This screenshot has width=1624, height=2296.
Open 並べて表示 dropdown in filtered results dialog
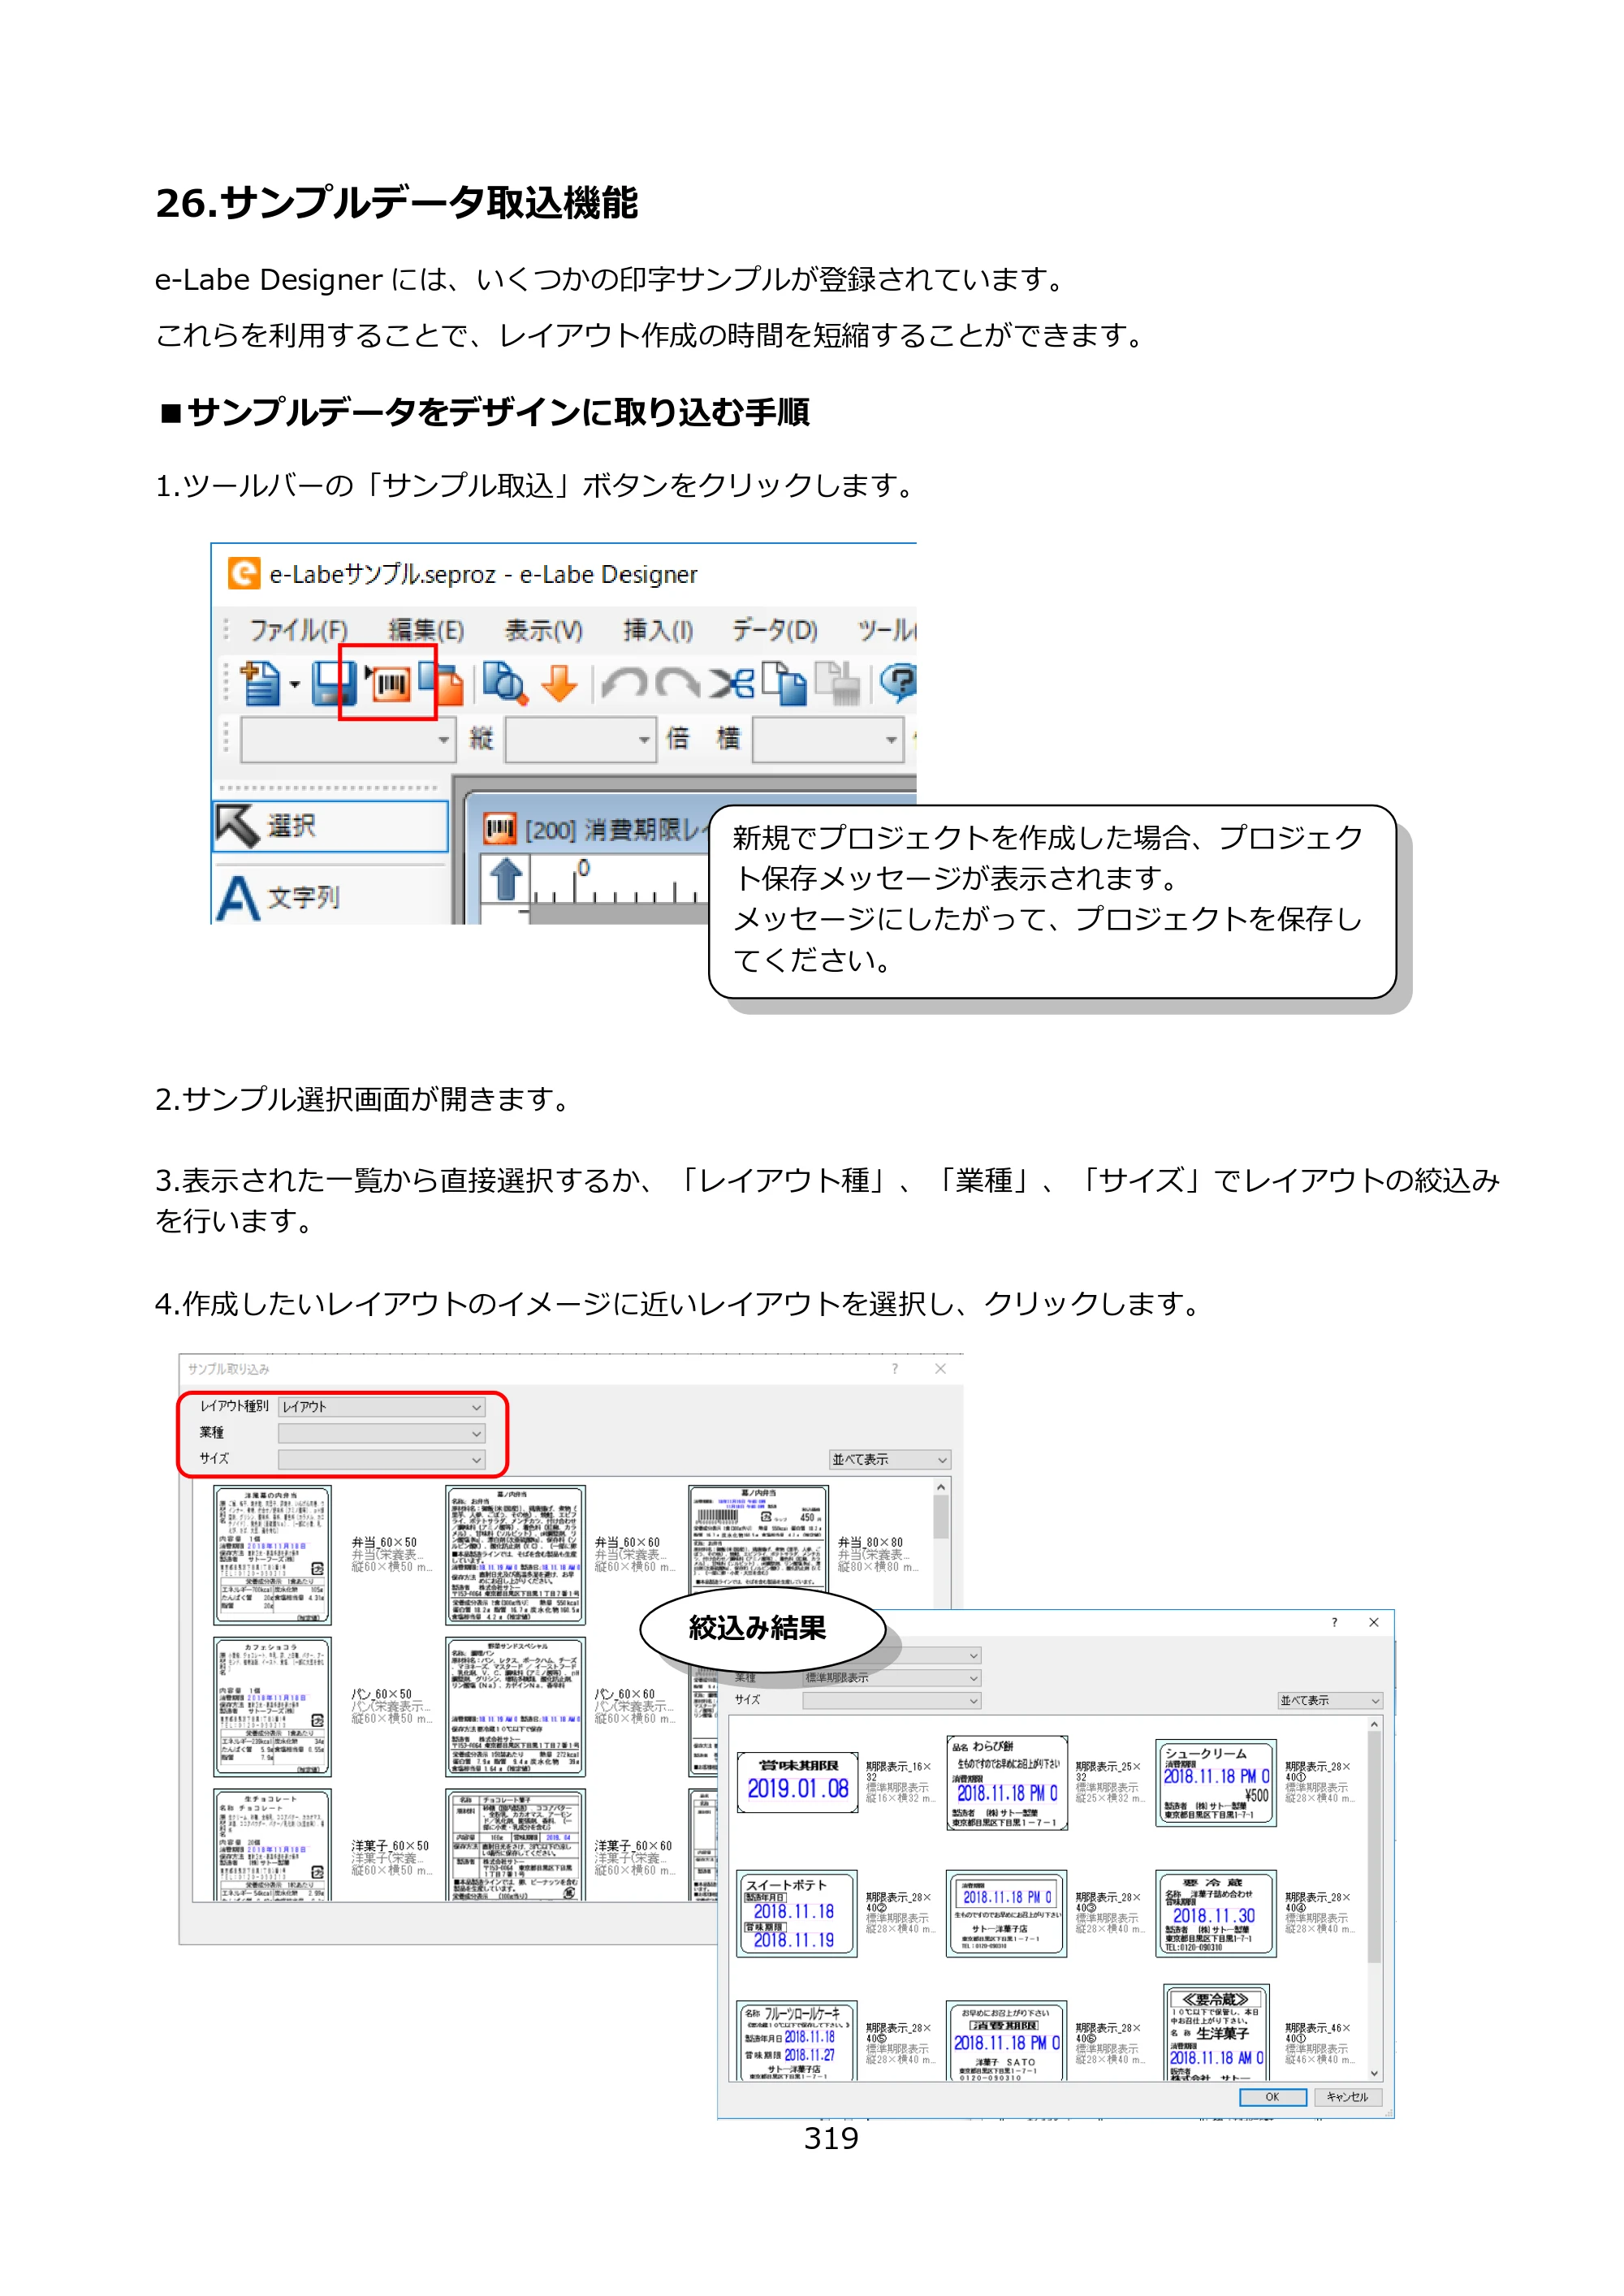pos(1330,1700)
